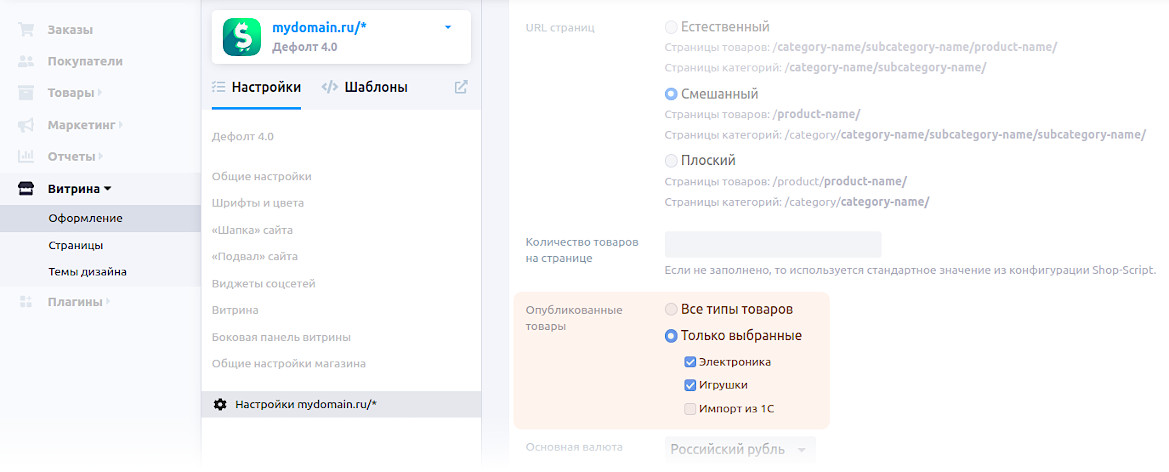Click the Количество товаров на странице field

(772, 245)
